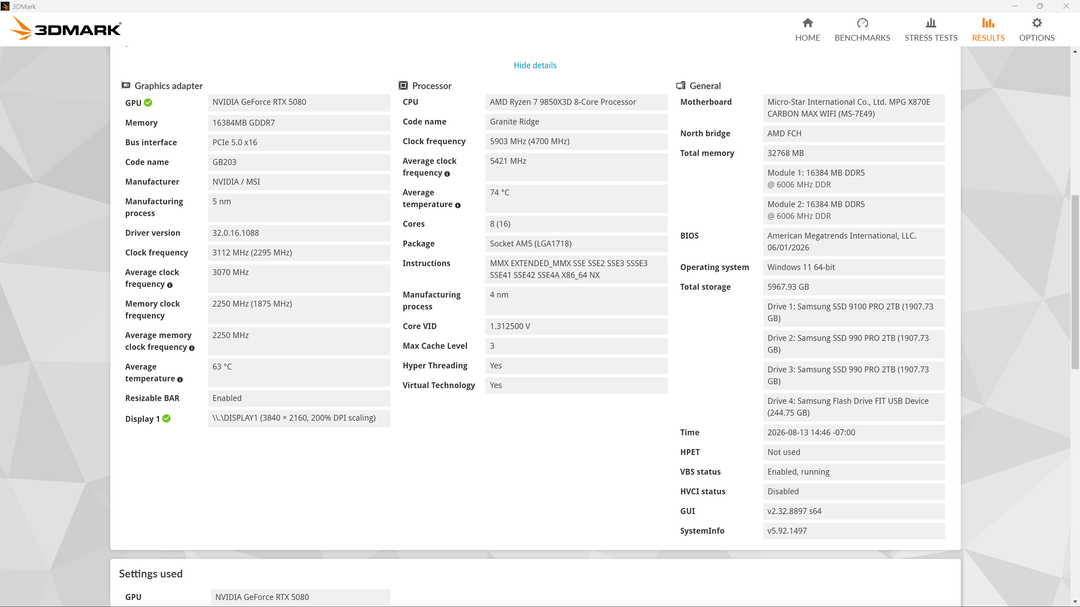Click driver version 32.0.16.1088
This screenshot has width=1080, height=607.
pos(299,233)
